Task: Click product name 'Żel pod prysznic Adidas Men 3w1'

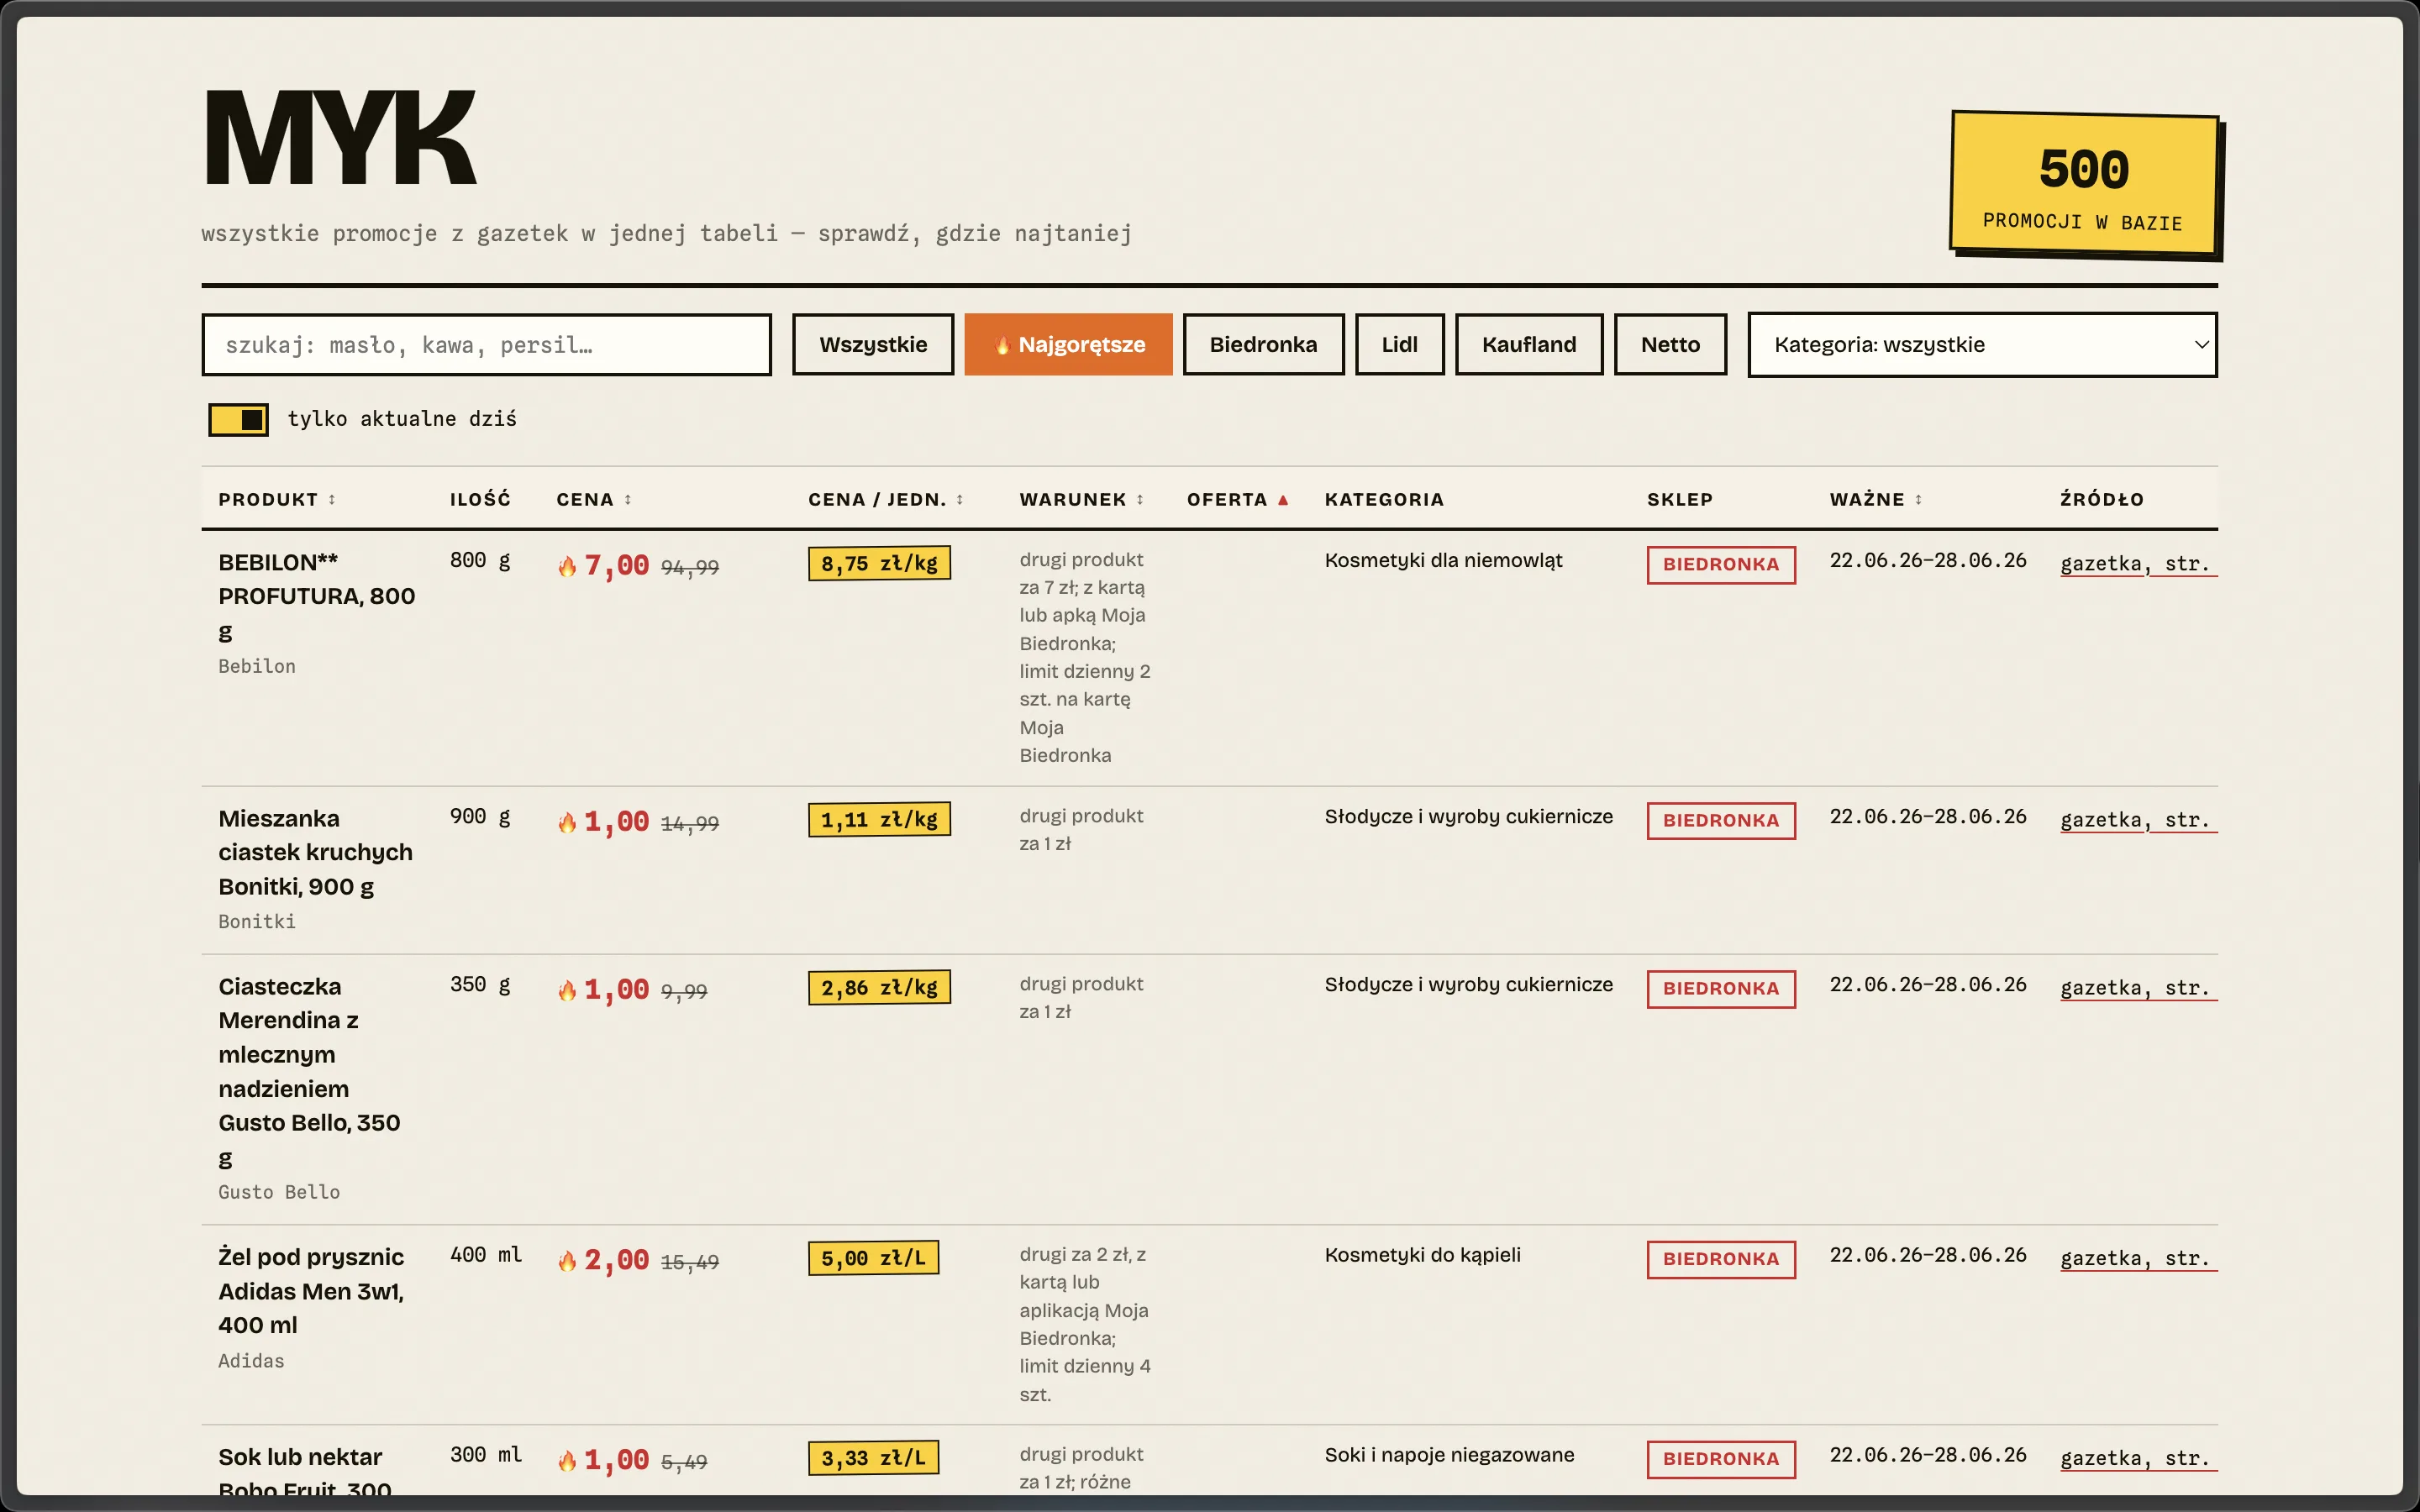Action: coord(311,1291)
